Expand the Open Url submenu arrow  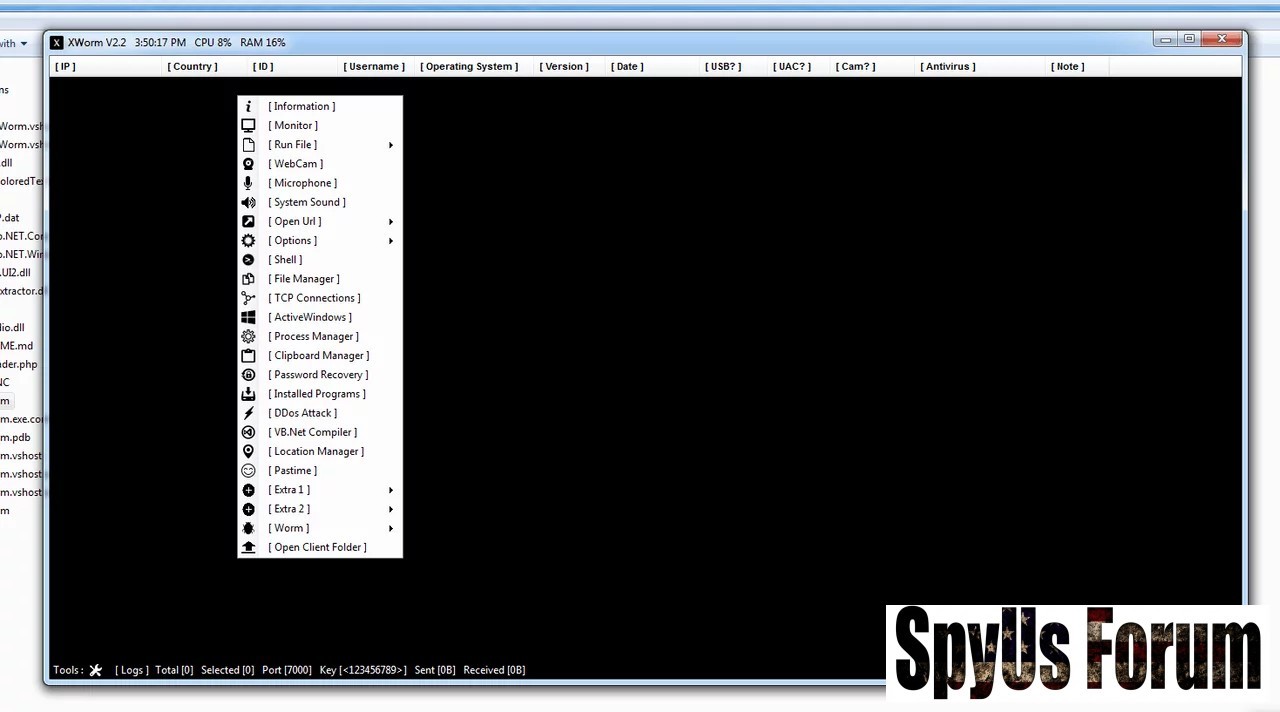390,222
